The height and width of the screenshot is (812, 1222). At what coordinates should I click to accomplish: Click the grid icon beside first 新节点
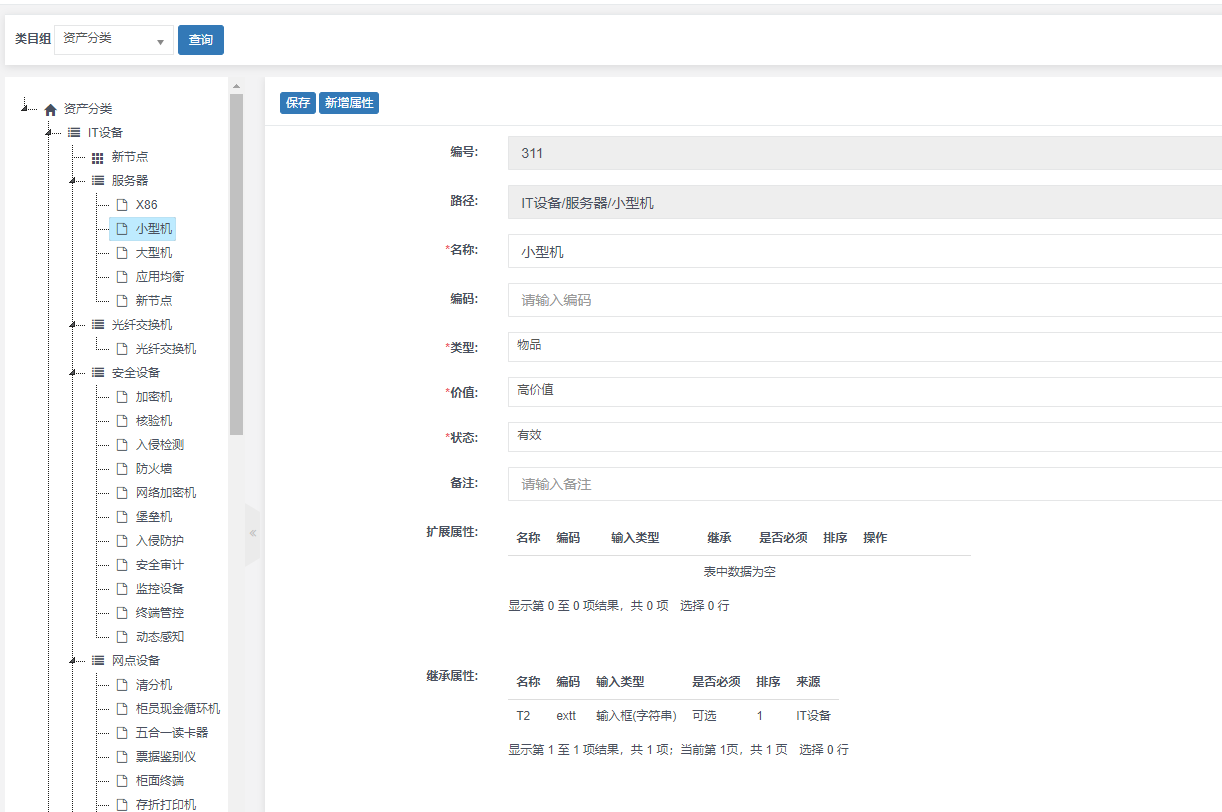[98, 157]
